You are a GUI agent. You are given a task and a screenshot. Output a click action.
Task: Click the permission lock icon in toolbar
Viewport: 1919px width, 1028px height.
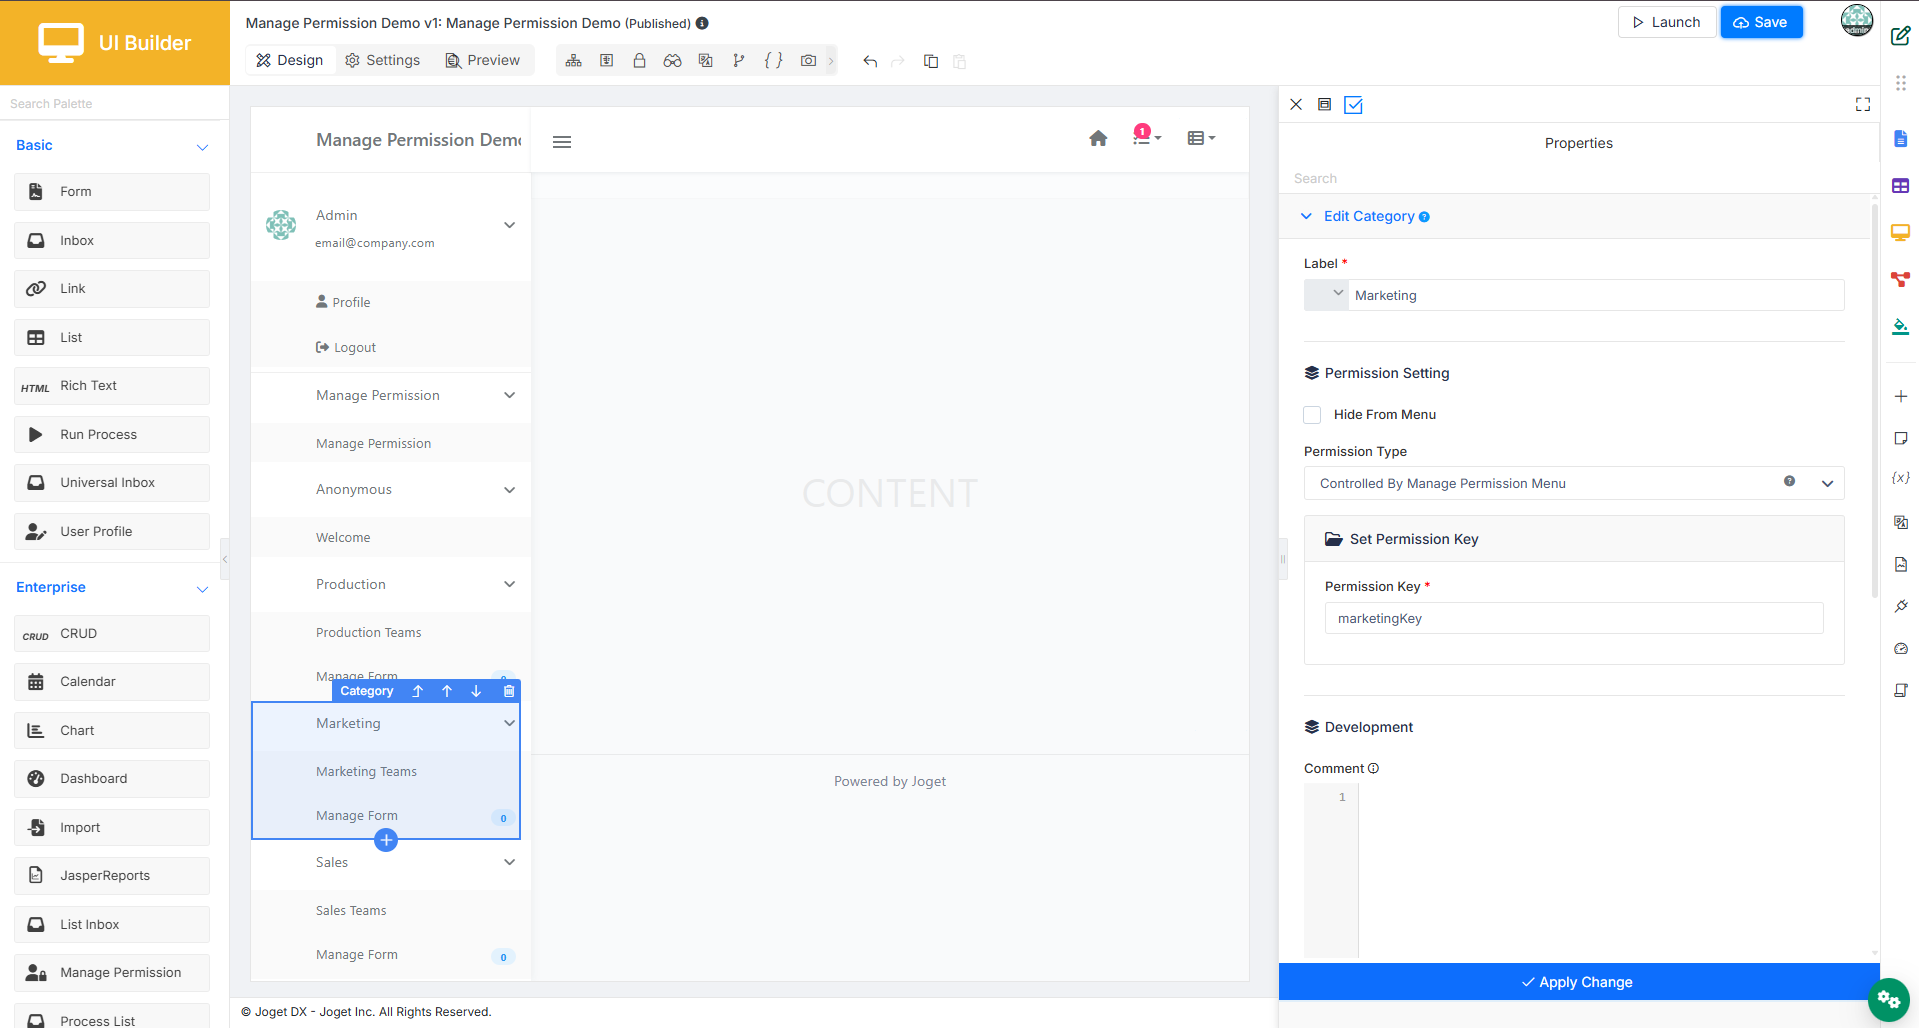coord(639,61)
